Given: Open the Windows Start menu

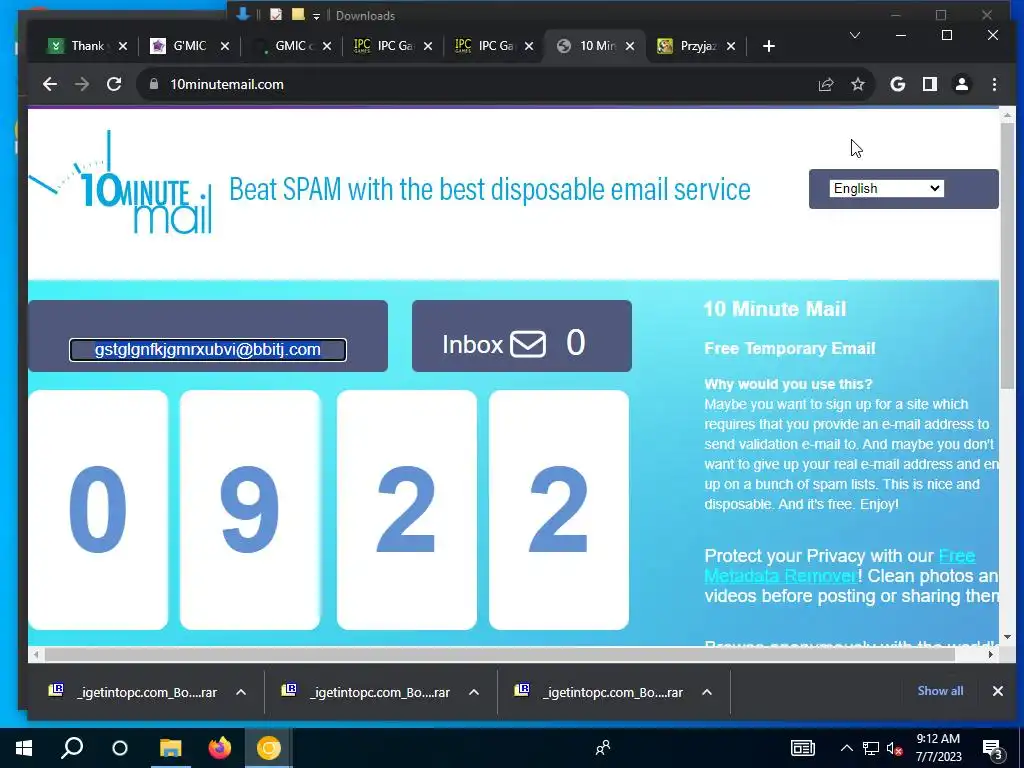Looking at the screenshot, I should coord(24,748).
